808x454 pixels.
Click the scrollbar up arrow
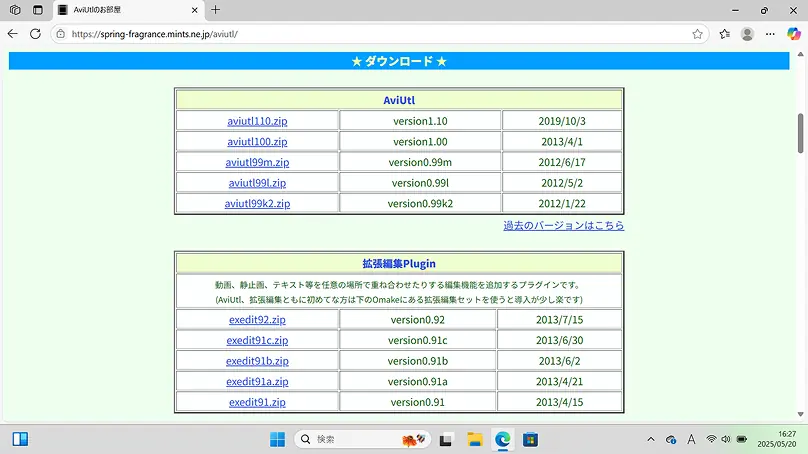[x=800, y=54]
